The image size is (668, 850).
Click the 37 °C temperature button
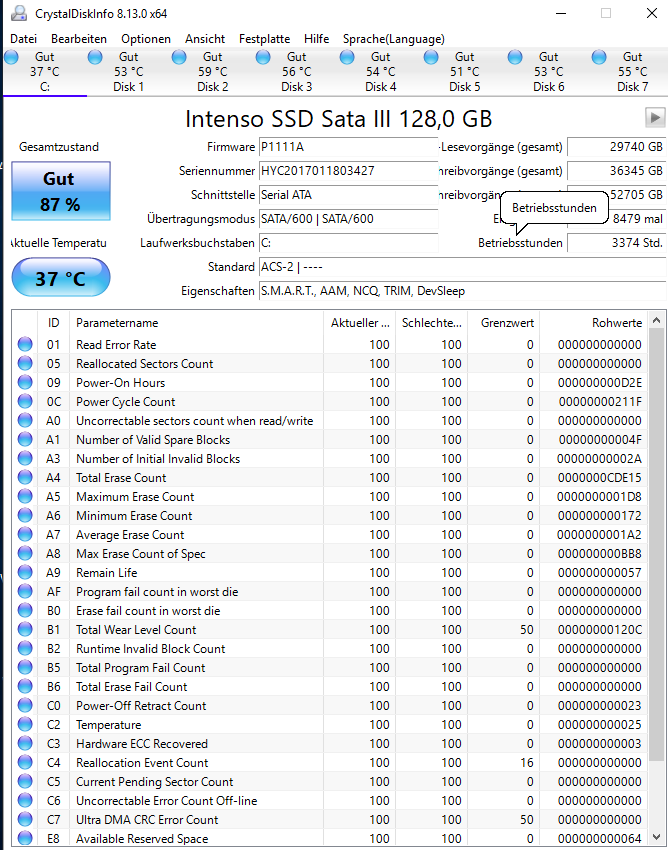click(61, 278)
